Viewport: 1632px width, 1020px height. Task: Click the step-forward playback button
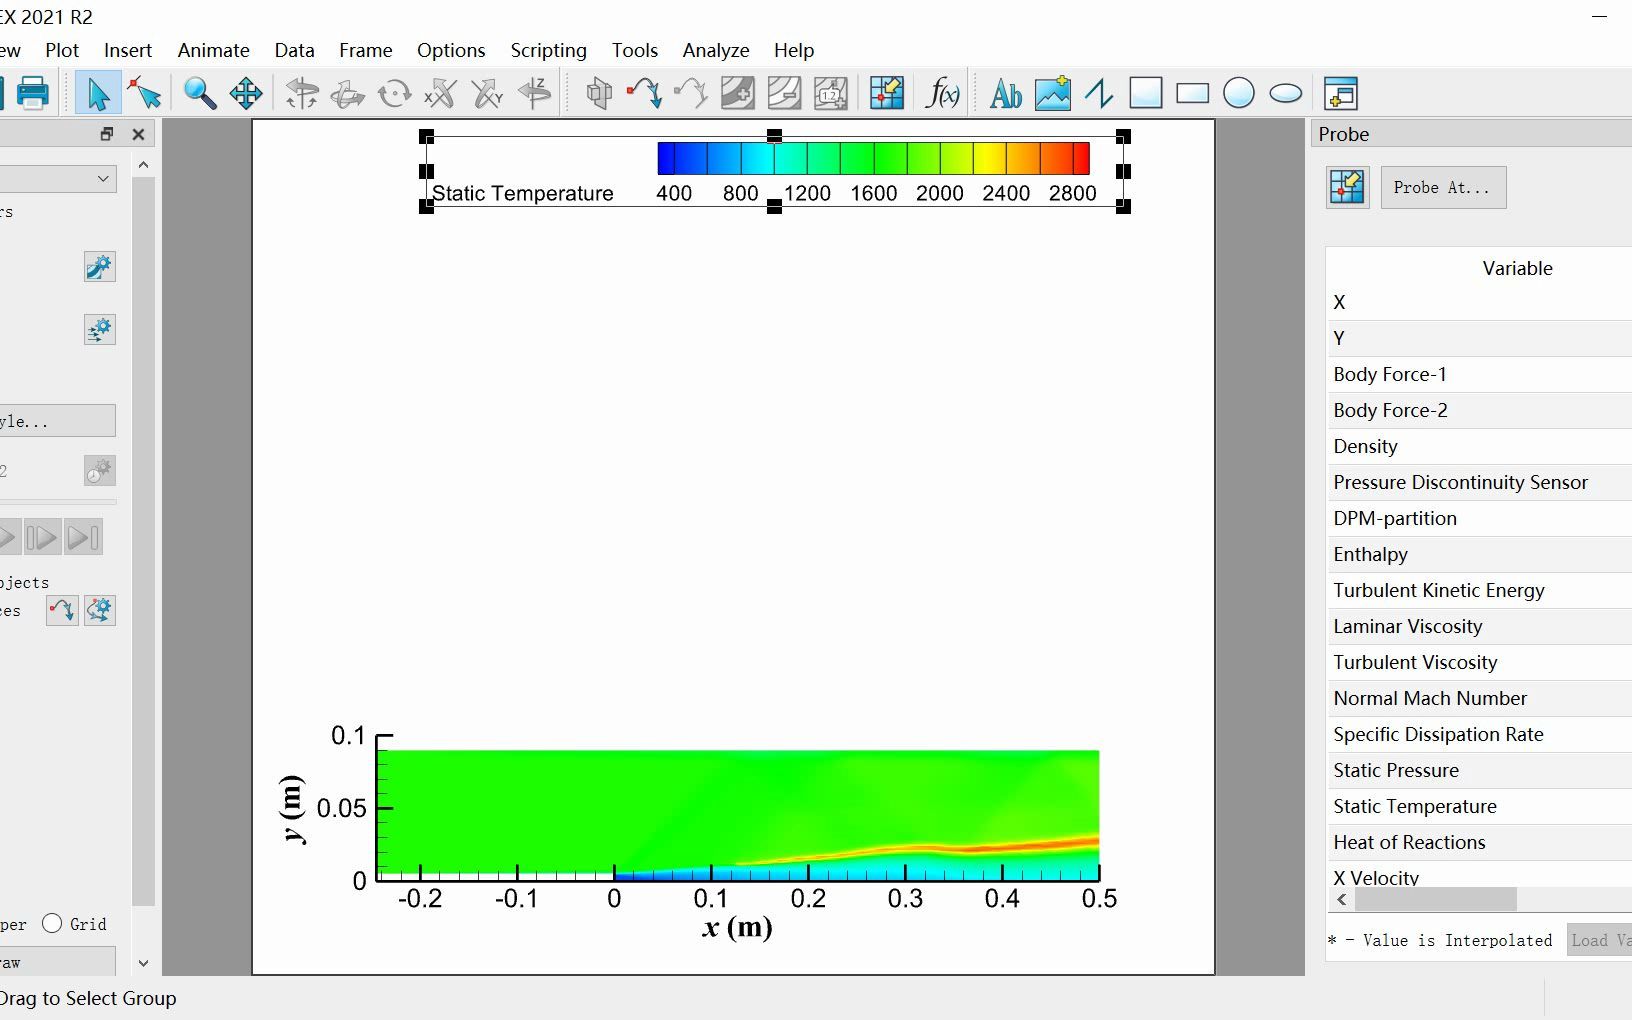pyautogui.click(x=42, y=538)
